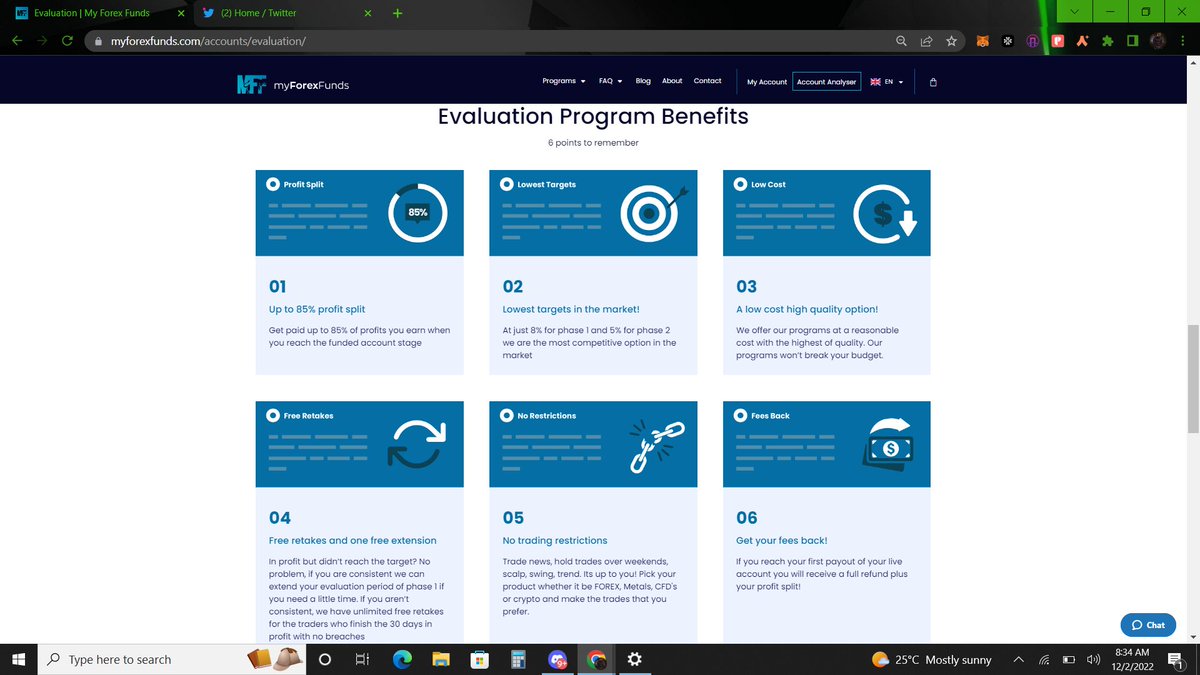The image size is (1200, 675).
Task: Select the No Restrictions radio circle
Action: pos(507,415)
